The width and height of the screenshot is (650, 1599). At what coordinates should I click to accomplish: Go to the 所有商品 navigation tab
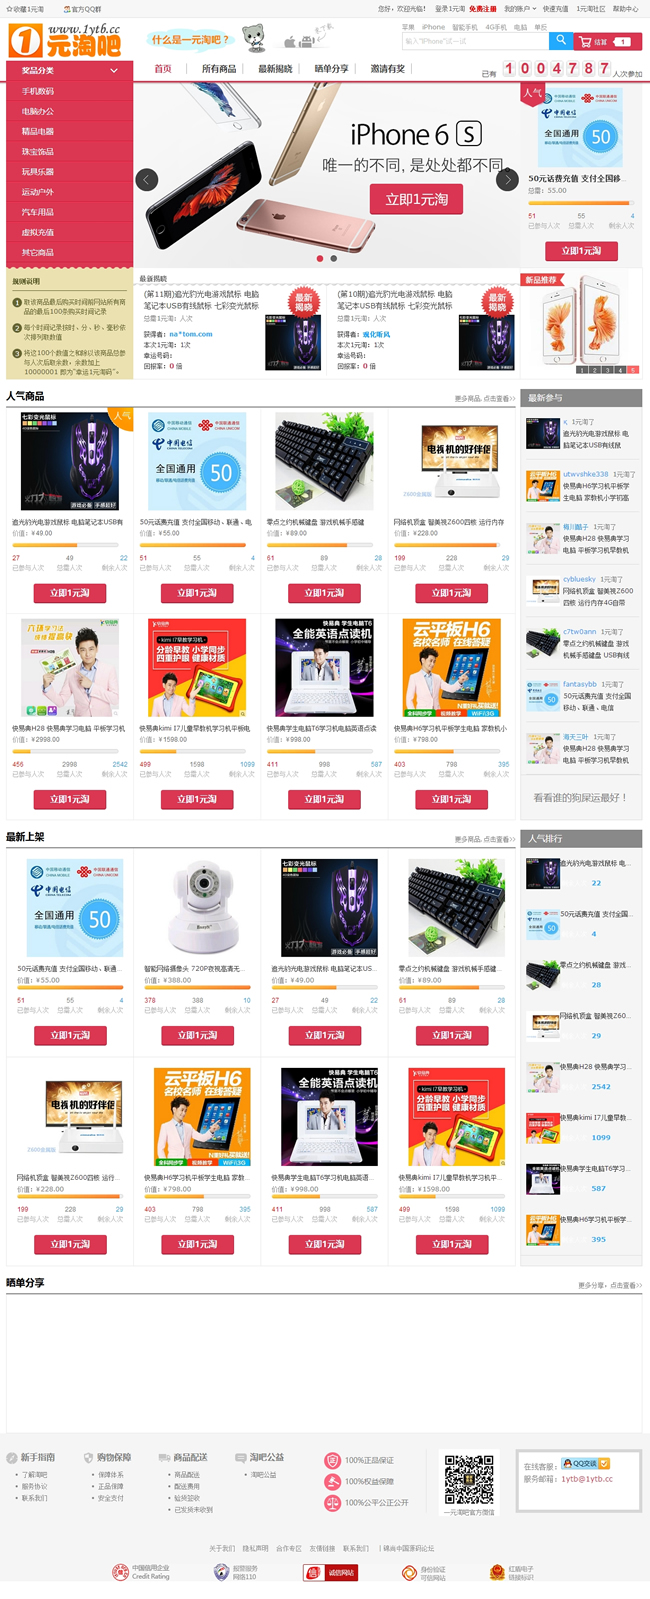coord(219,69)
